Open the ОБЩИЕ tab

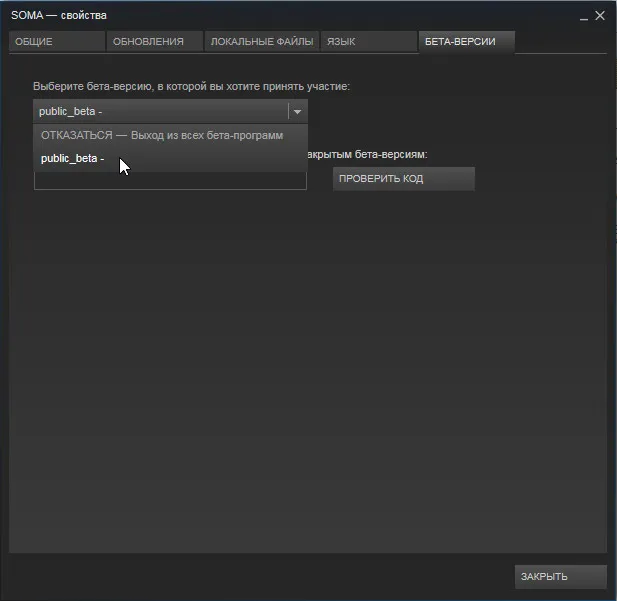click(56, 41)
